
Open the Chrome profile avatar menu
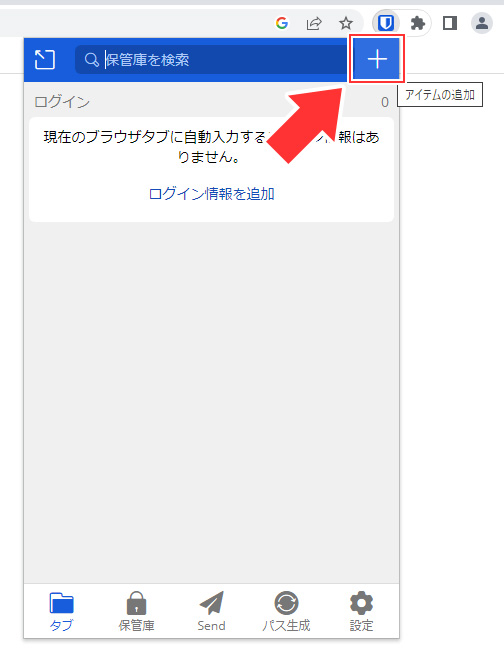click(482, 23)
